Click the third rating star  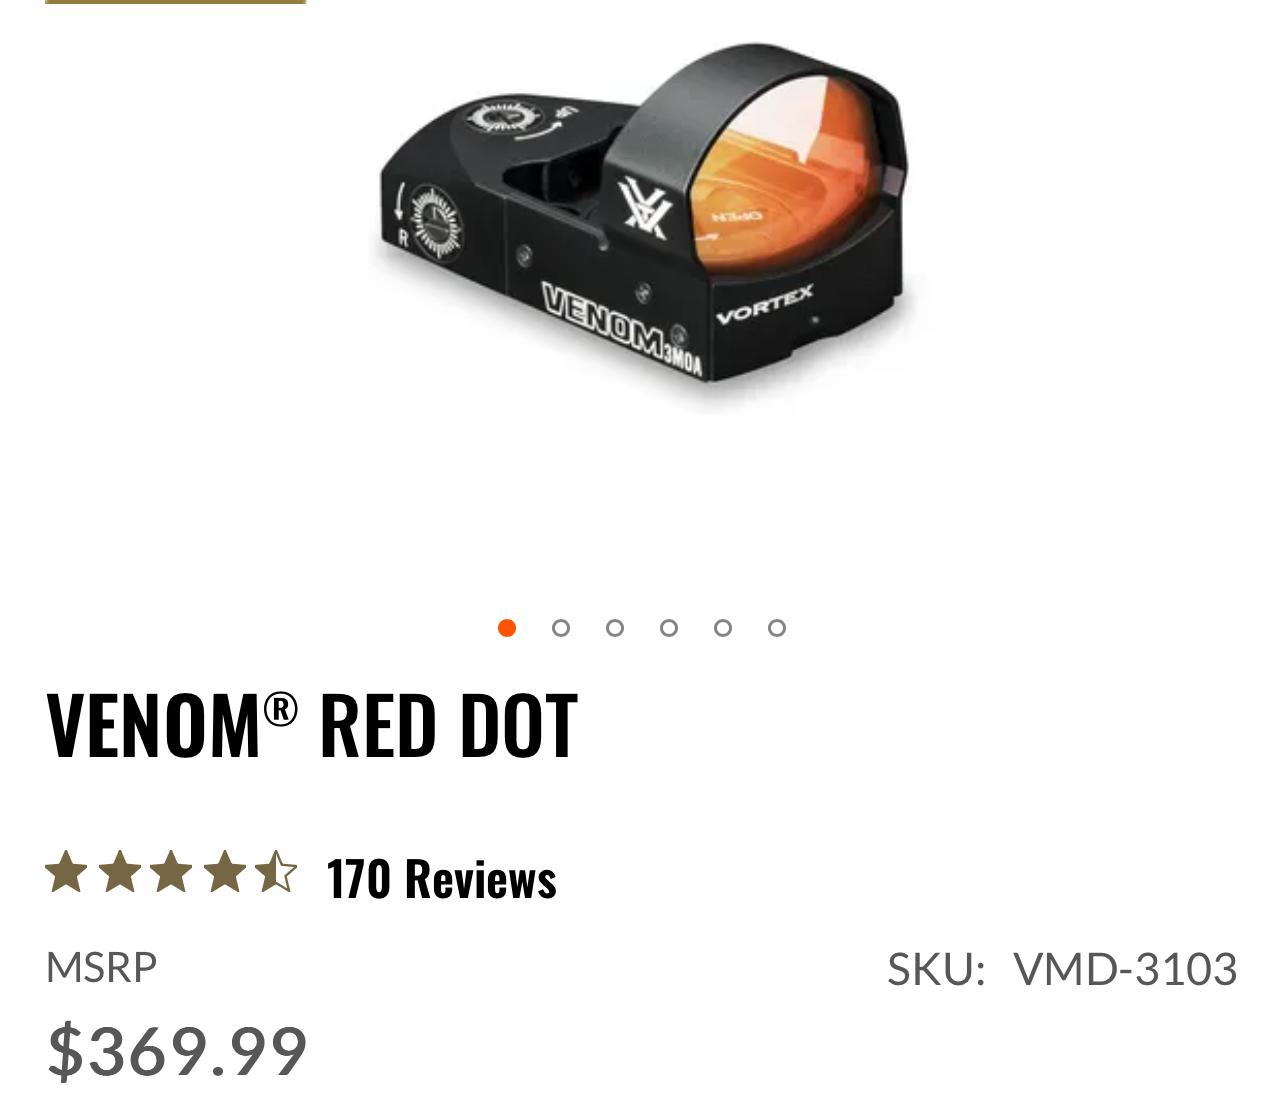coord(171,872)
